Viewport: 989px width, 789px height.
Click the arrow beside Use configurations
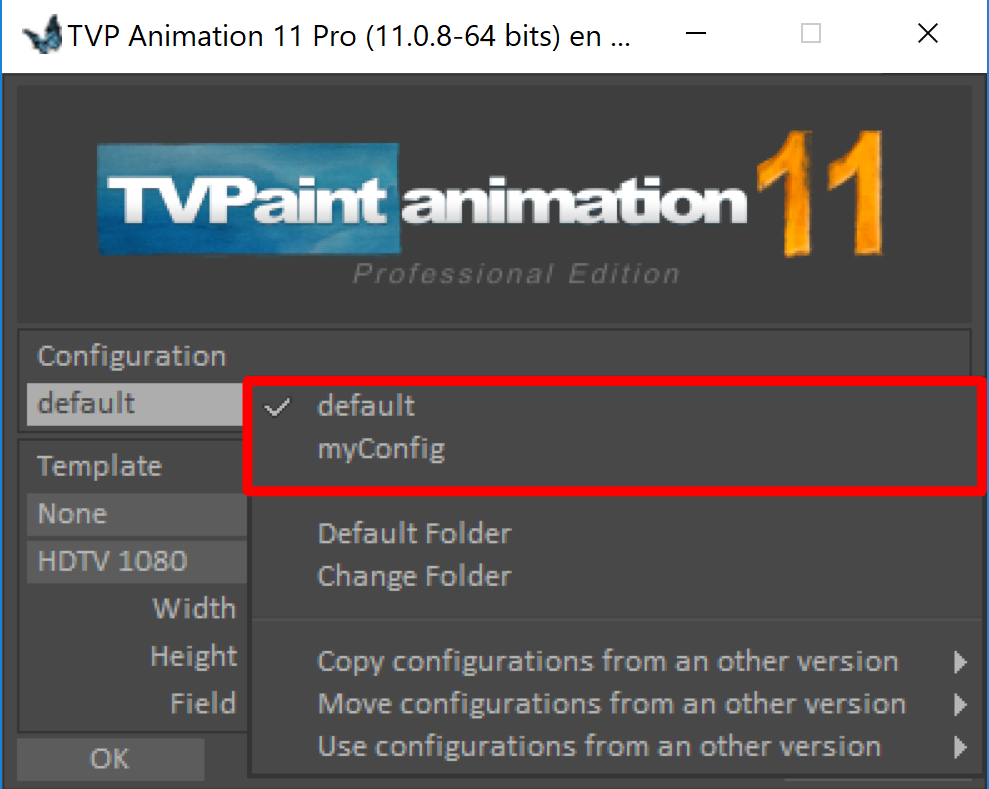click(x=960, y=747)
